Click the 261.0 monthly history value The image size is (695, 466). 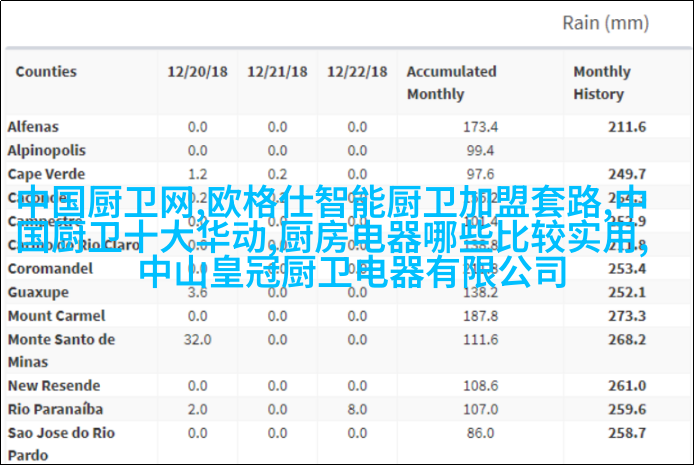tap(627, 386)
